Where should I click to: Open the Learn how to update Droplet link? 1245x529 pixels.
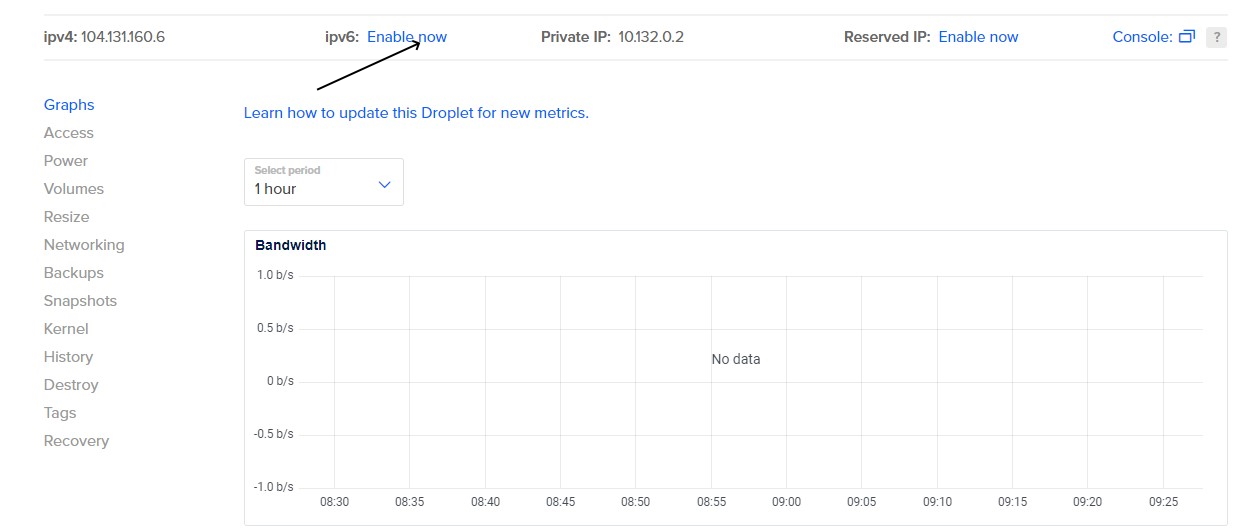[416, 113]
